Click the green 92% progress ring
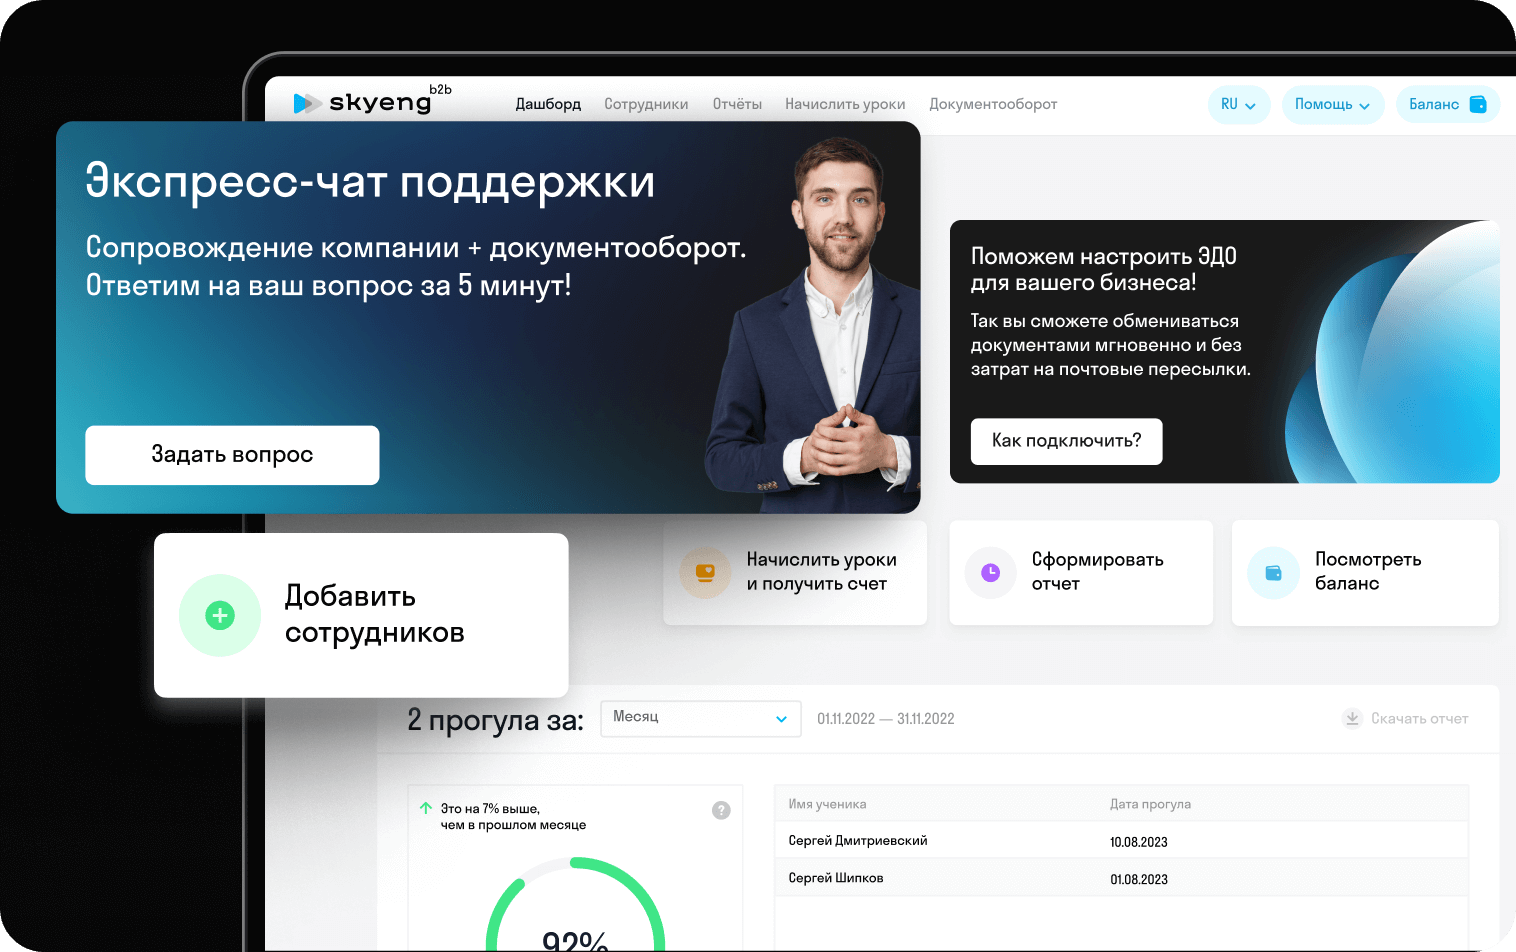This screenshot has height=952, width=1516. (x=575, y=903)
